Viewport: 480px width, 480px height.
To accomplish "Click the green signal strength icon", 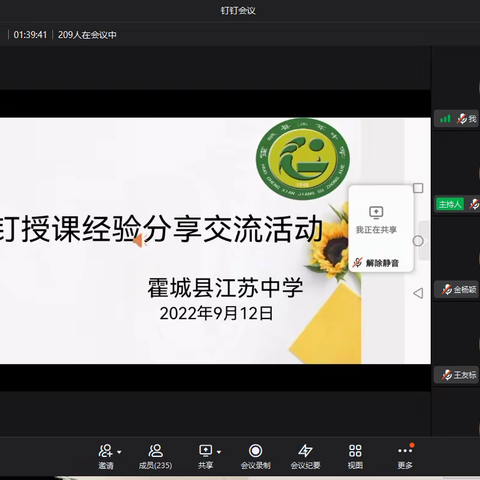I will (445, 118).
